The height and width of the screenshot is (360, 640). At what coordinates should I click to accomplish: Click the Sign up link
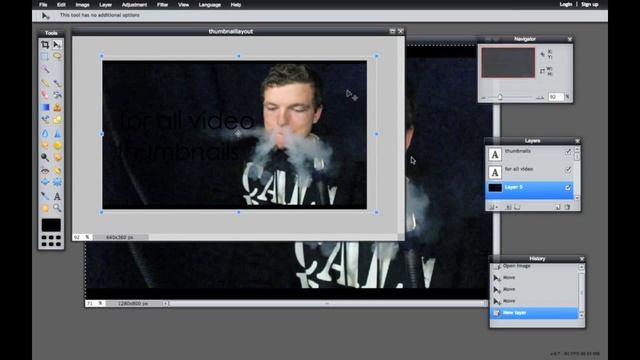[x=590, y=4]
